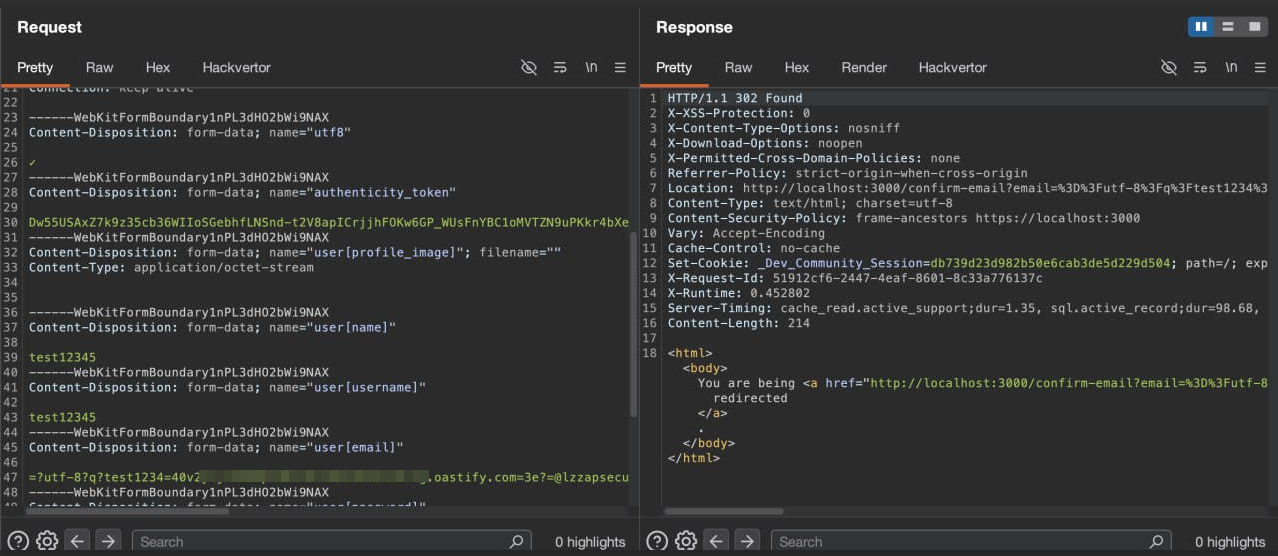
Task: Click Request panel vertical scrollbar
Action: click(632, 325)
